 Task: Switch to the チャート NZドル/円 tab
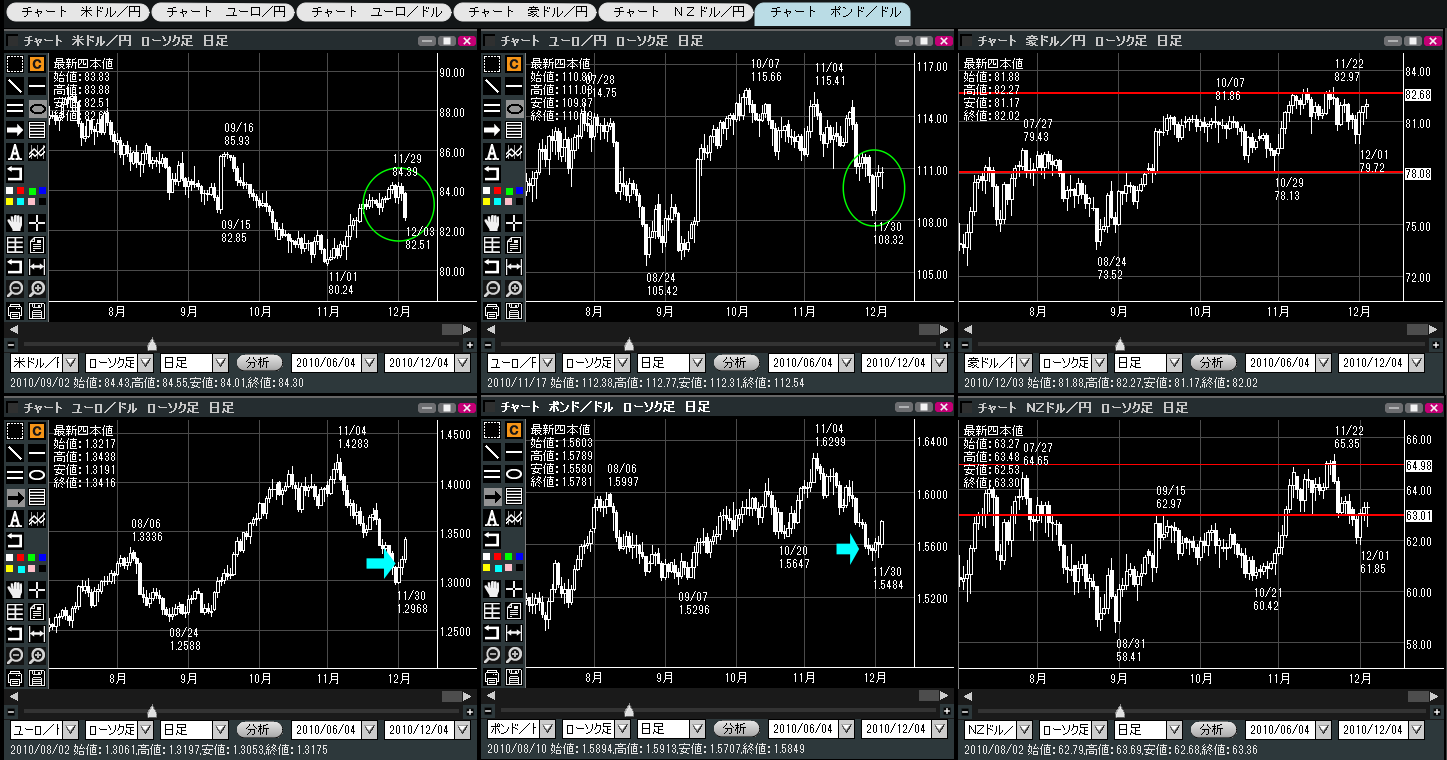676,13
